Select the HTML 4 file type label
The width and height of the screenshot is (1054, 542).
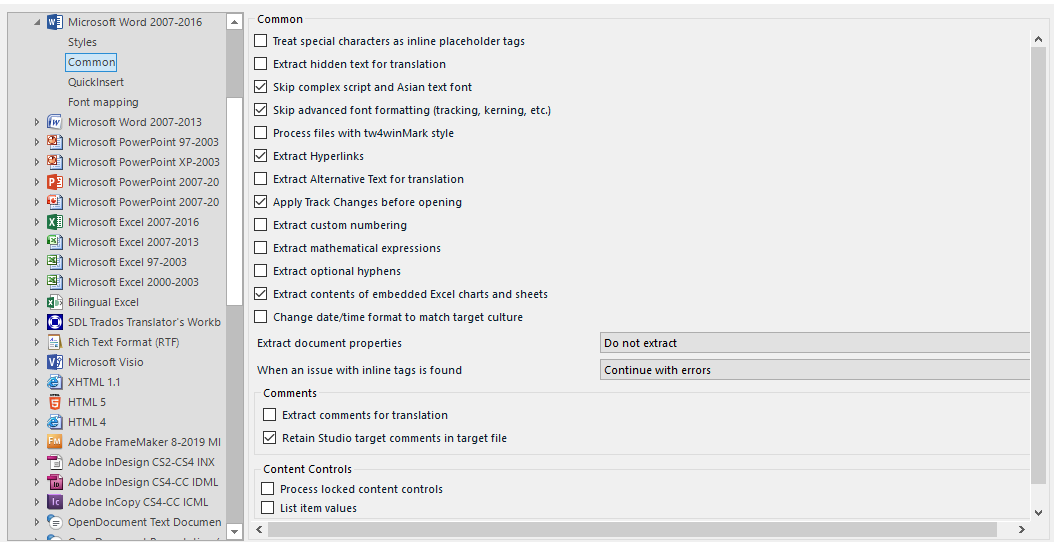(87, 422)
